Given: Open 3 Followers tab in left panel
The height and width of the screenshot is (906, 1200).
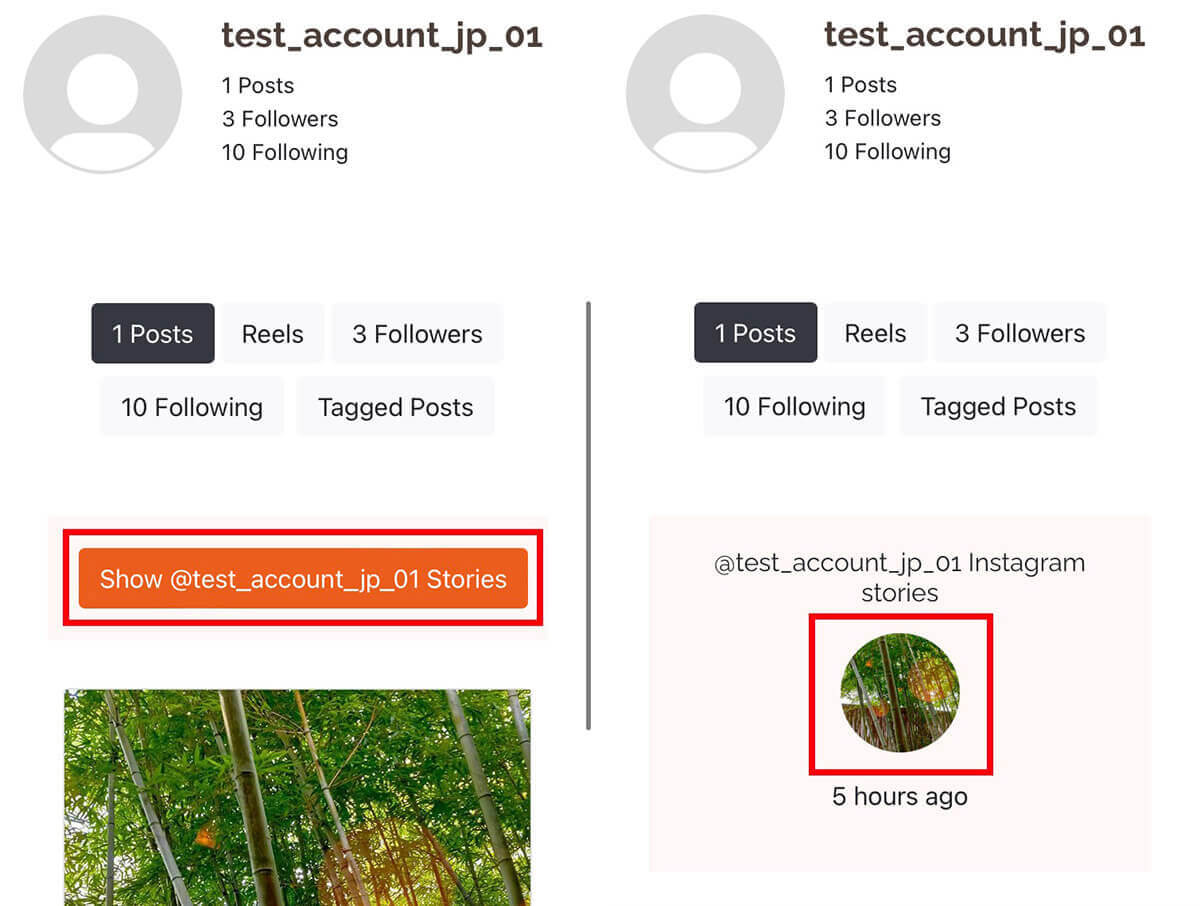Looking at the screenshot, I should (x=417, y=333).
